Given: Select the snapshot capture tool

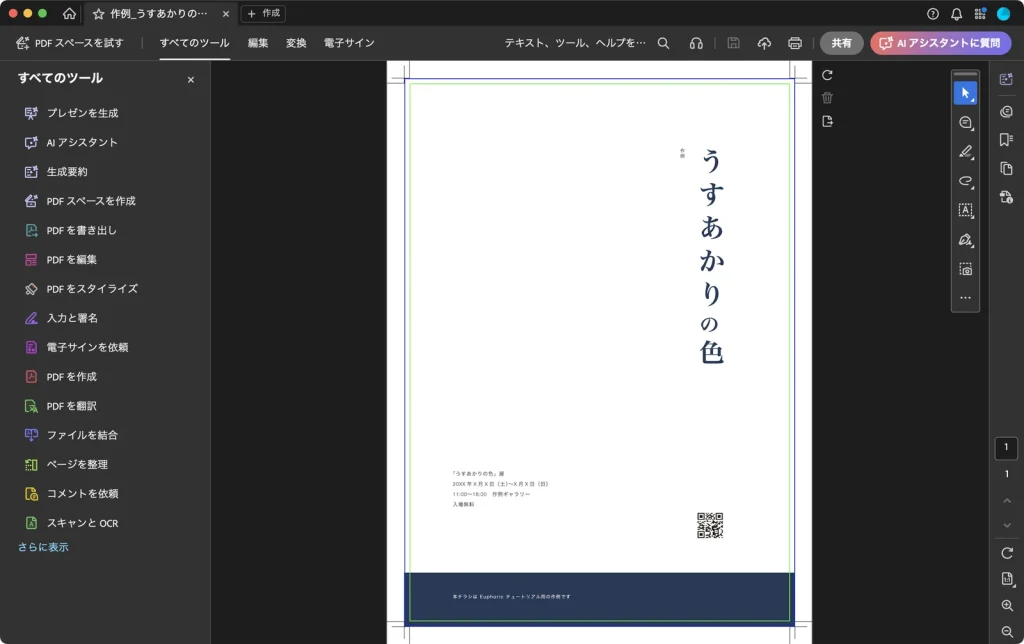Looking at the screenshot, I should coord(965,269).
